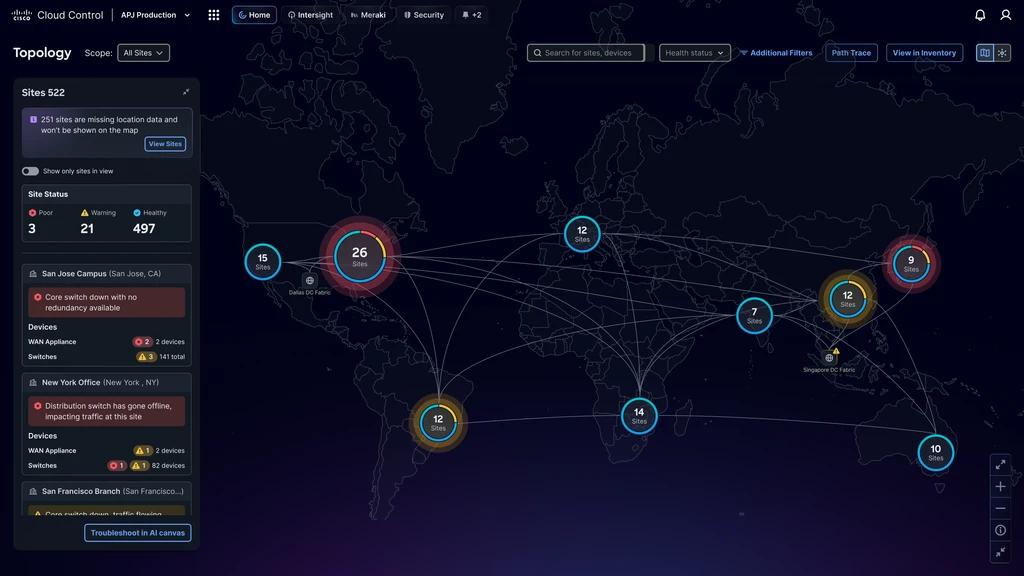Switch to the Security tab

[424, 15]
